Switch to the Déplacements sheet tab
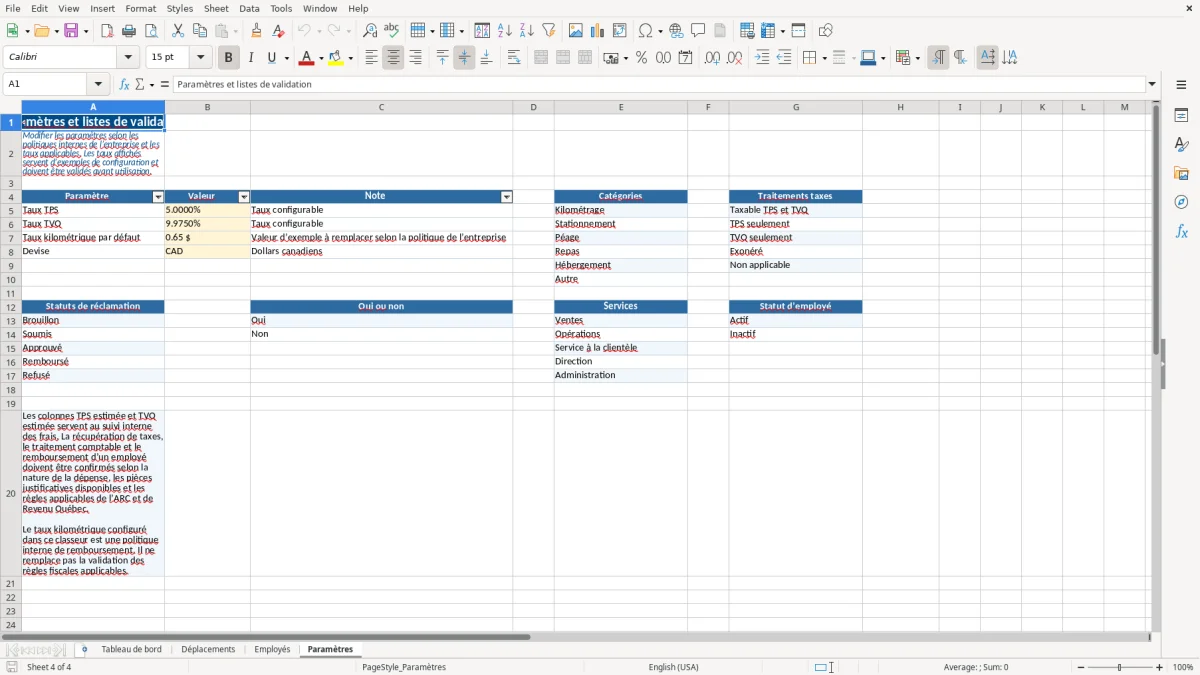1200x675 pixels. click(x=208, y=649)
